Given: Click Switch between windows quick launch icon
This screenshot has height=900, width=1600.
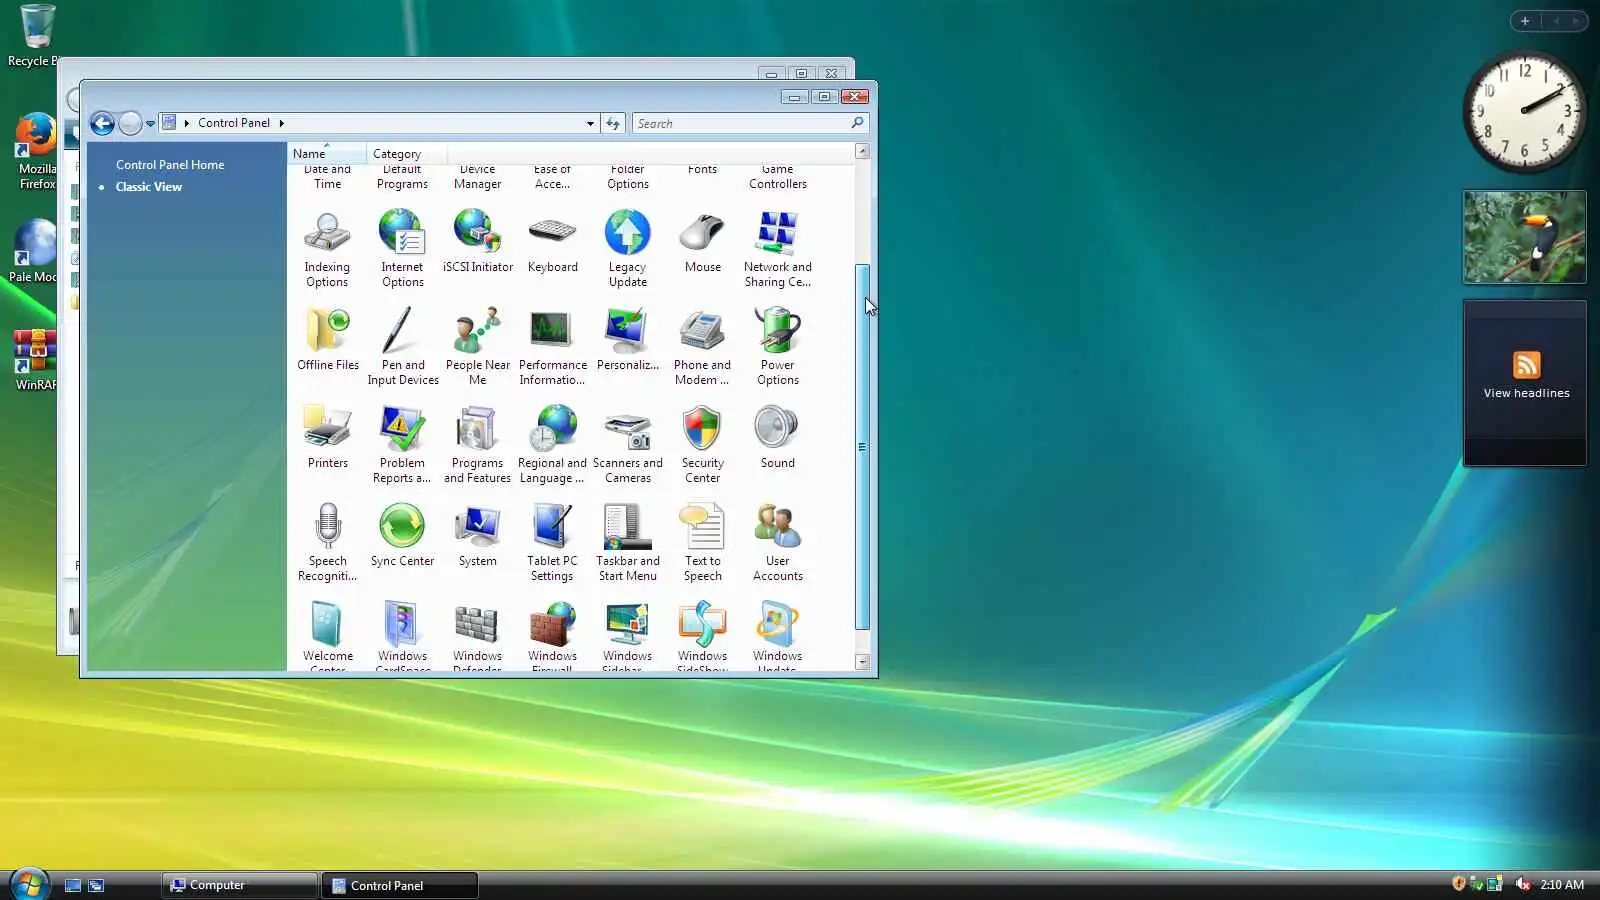Looking at the screenshot, I should point(96,885).
